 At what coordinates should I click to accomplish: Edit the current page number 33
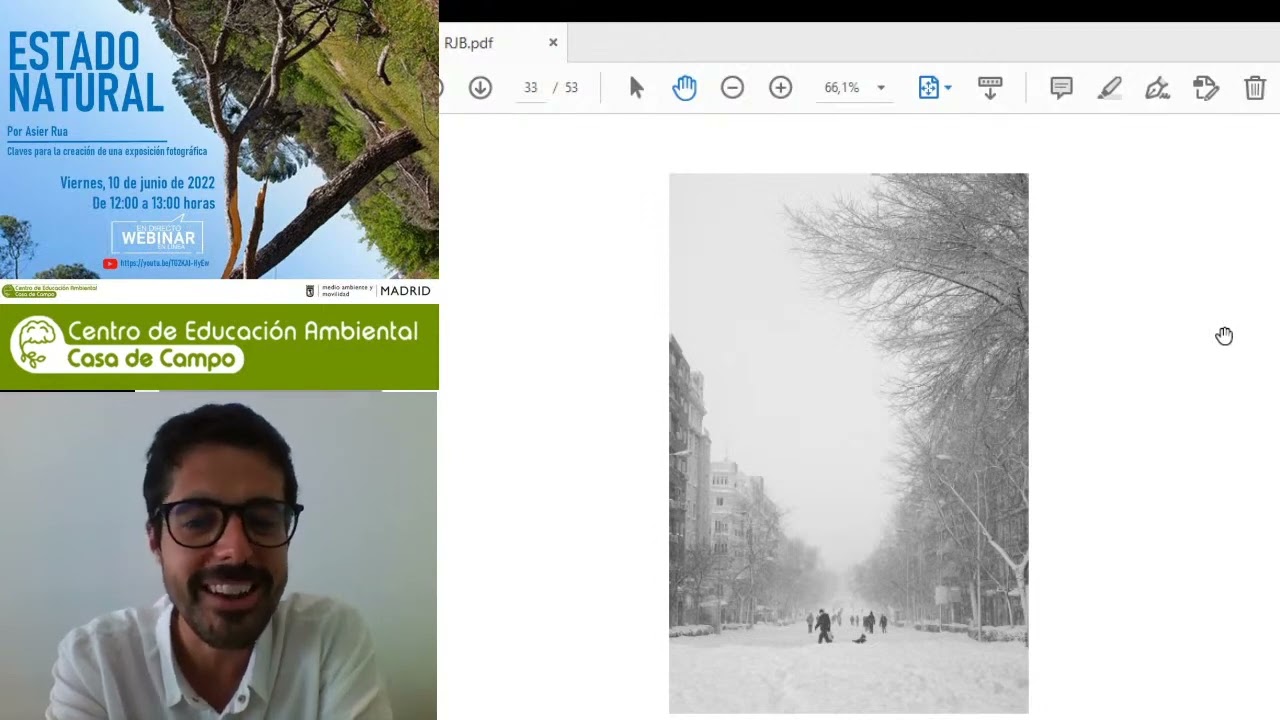click(x=530, y=88)
